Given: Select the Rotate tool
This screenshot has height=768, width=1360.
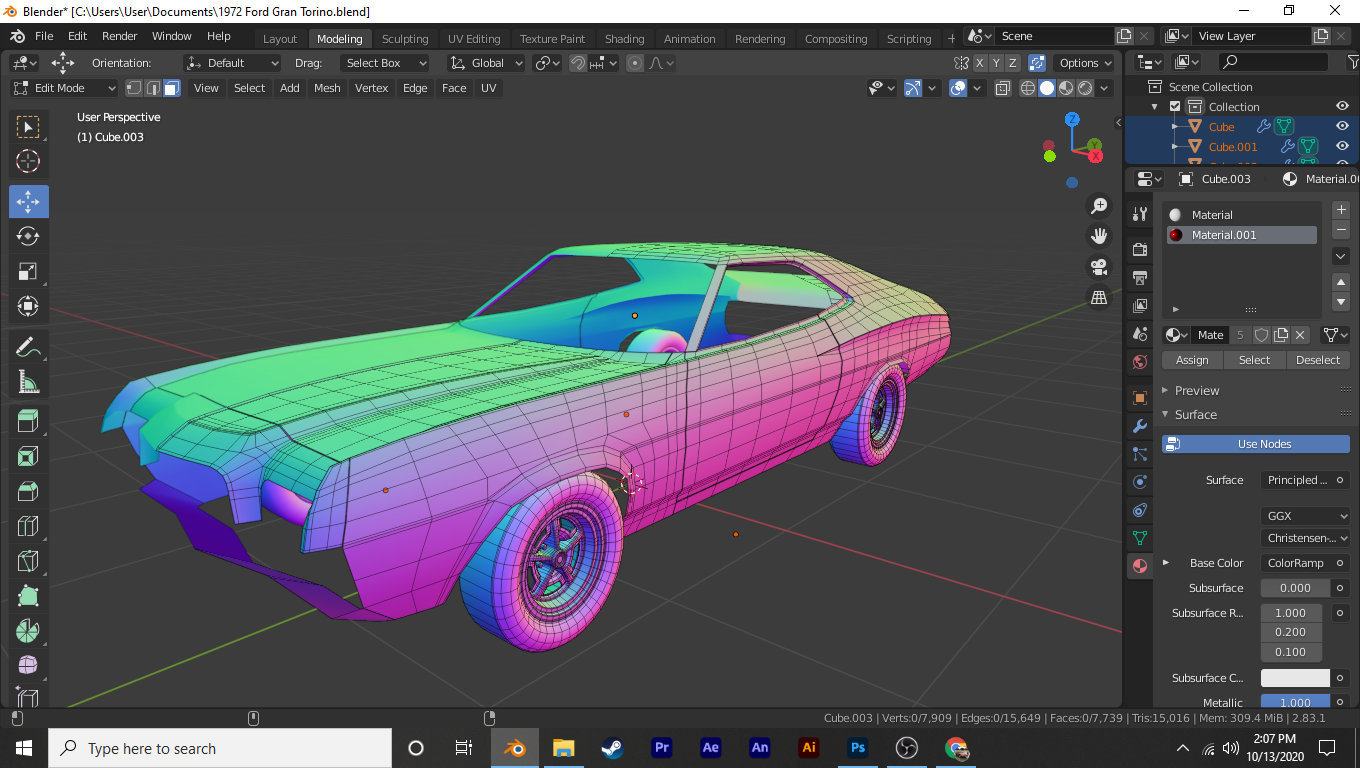Looking at the screenshot, I should tap(28, 236).
